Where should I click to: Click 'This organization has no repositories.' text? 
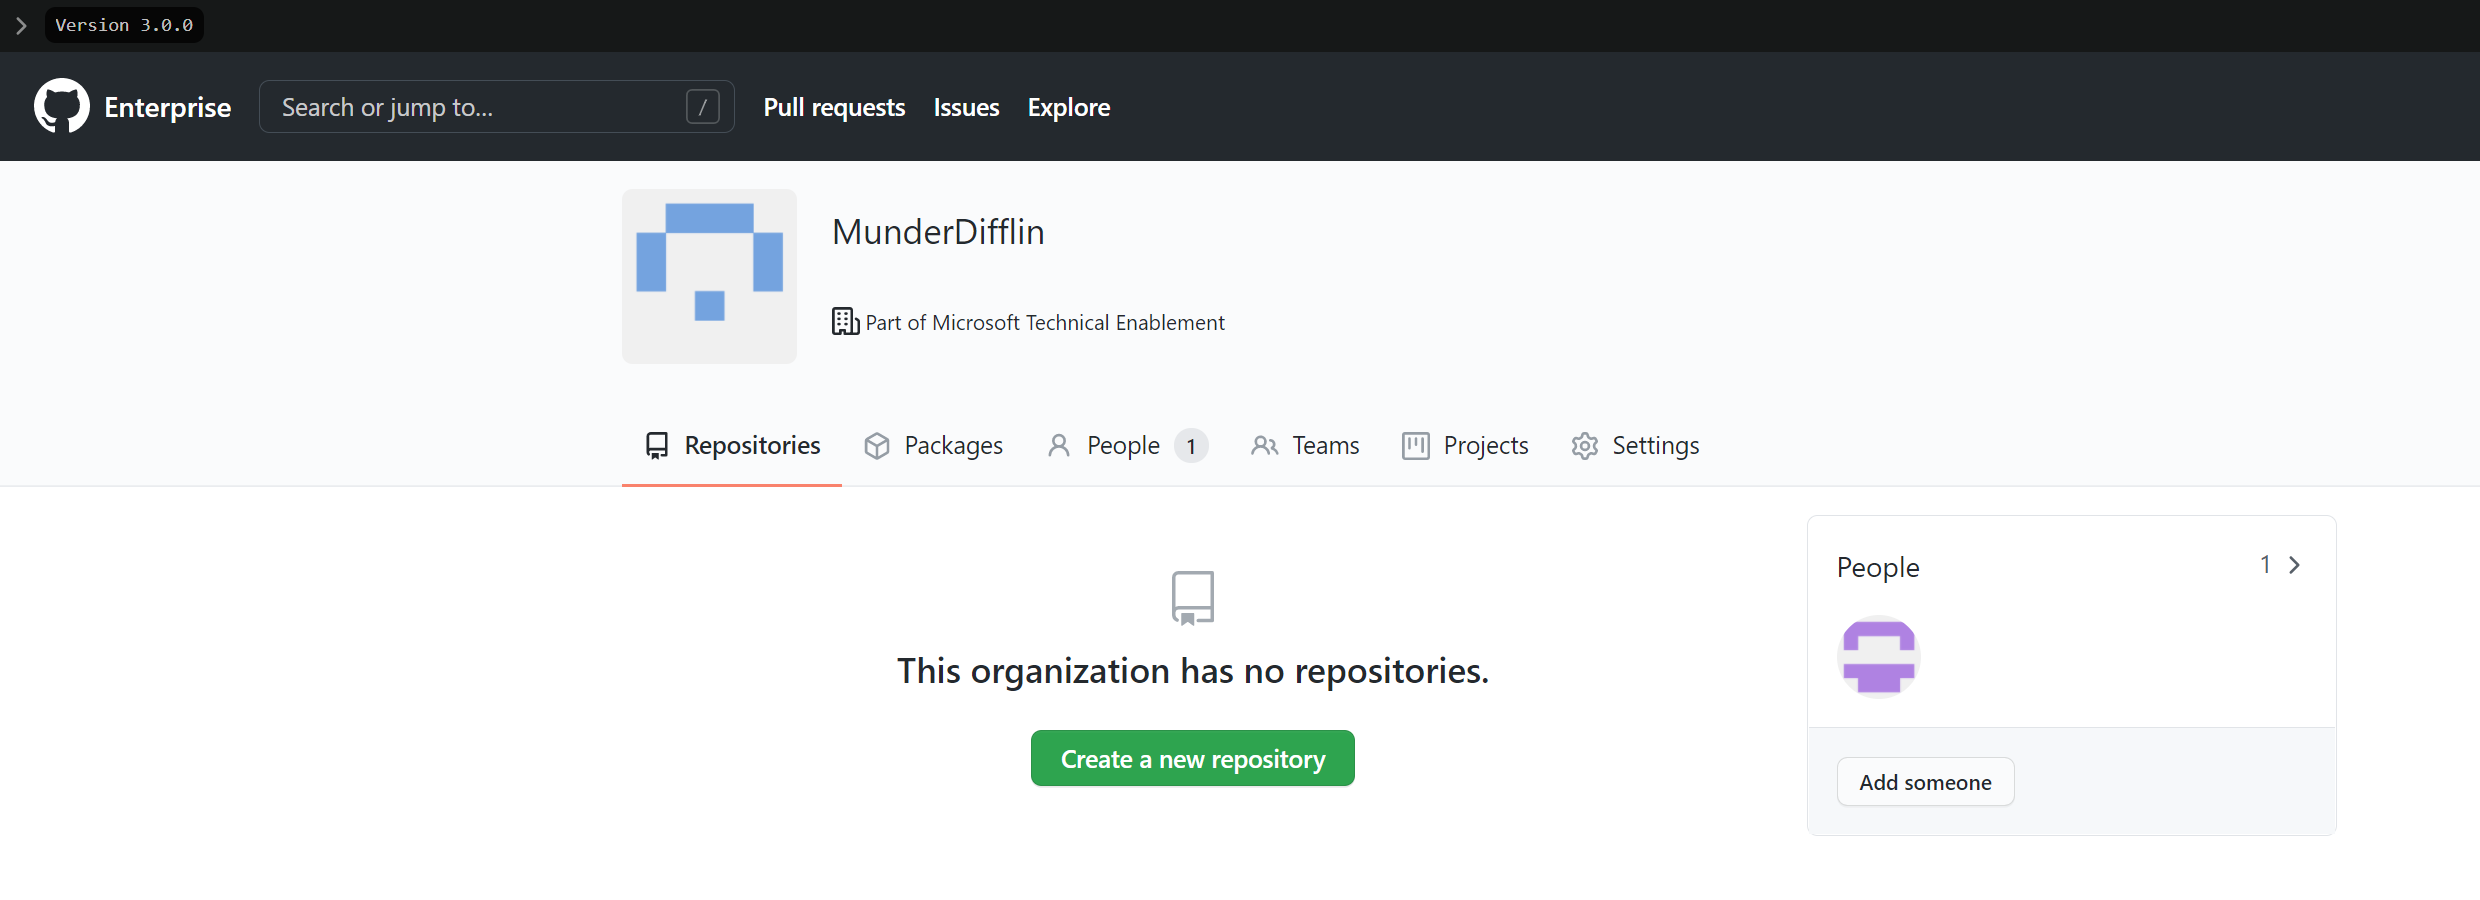pos(1193,671)
